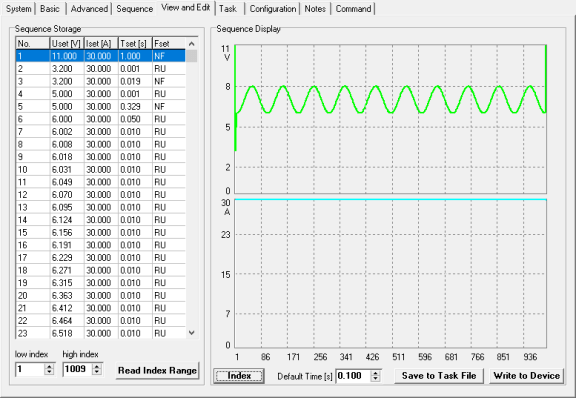Increment the low index spinner up arrow
The image size is (576, 398).
tap(49, 366)
